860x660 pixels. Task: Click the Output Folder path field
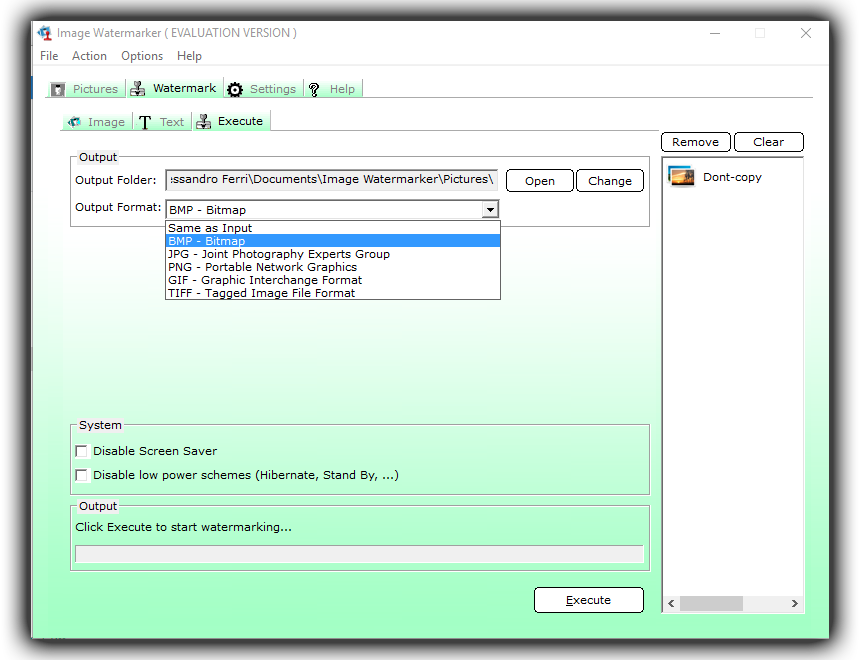click(x=332, y=179)
